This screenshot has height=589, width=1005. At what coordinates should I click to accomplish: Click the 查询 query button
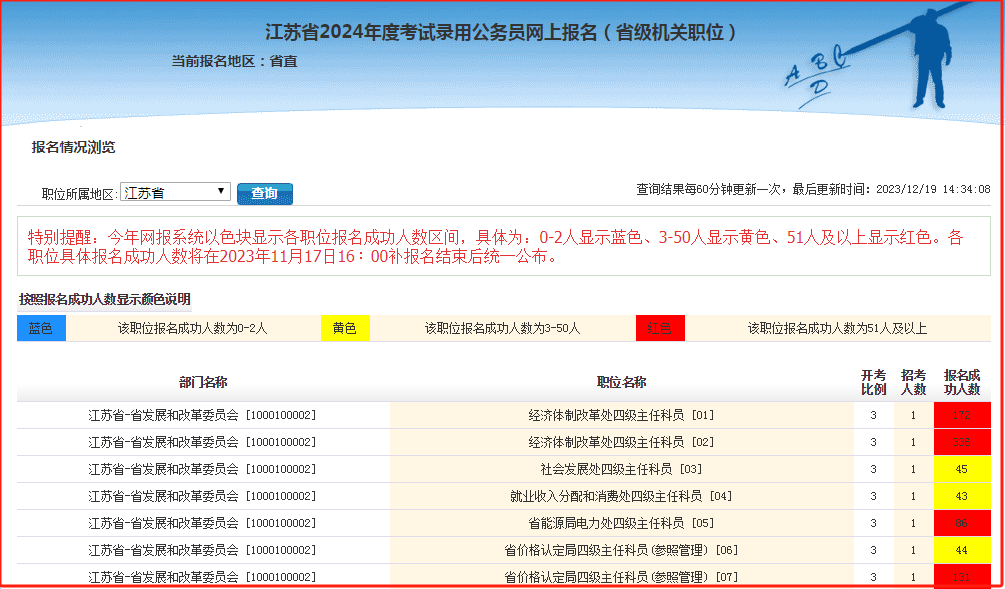pyautogui.click(x=264, y=192)
